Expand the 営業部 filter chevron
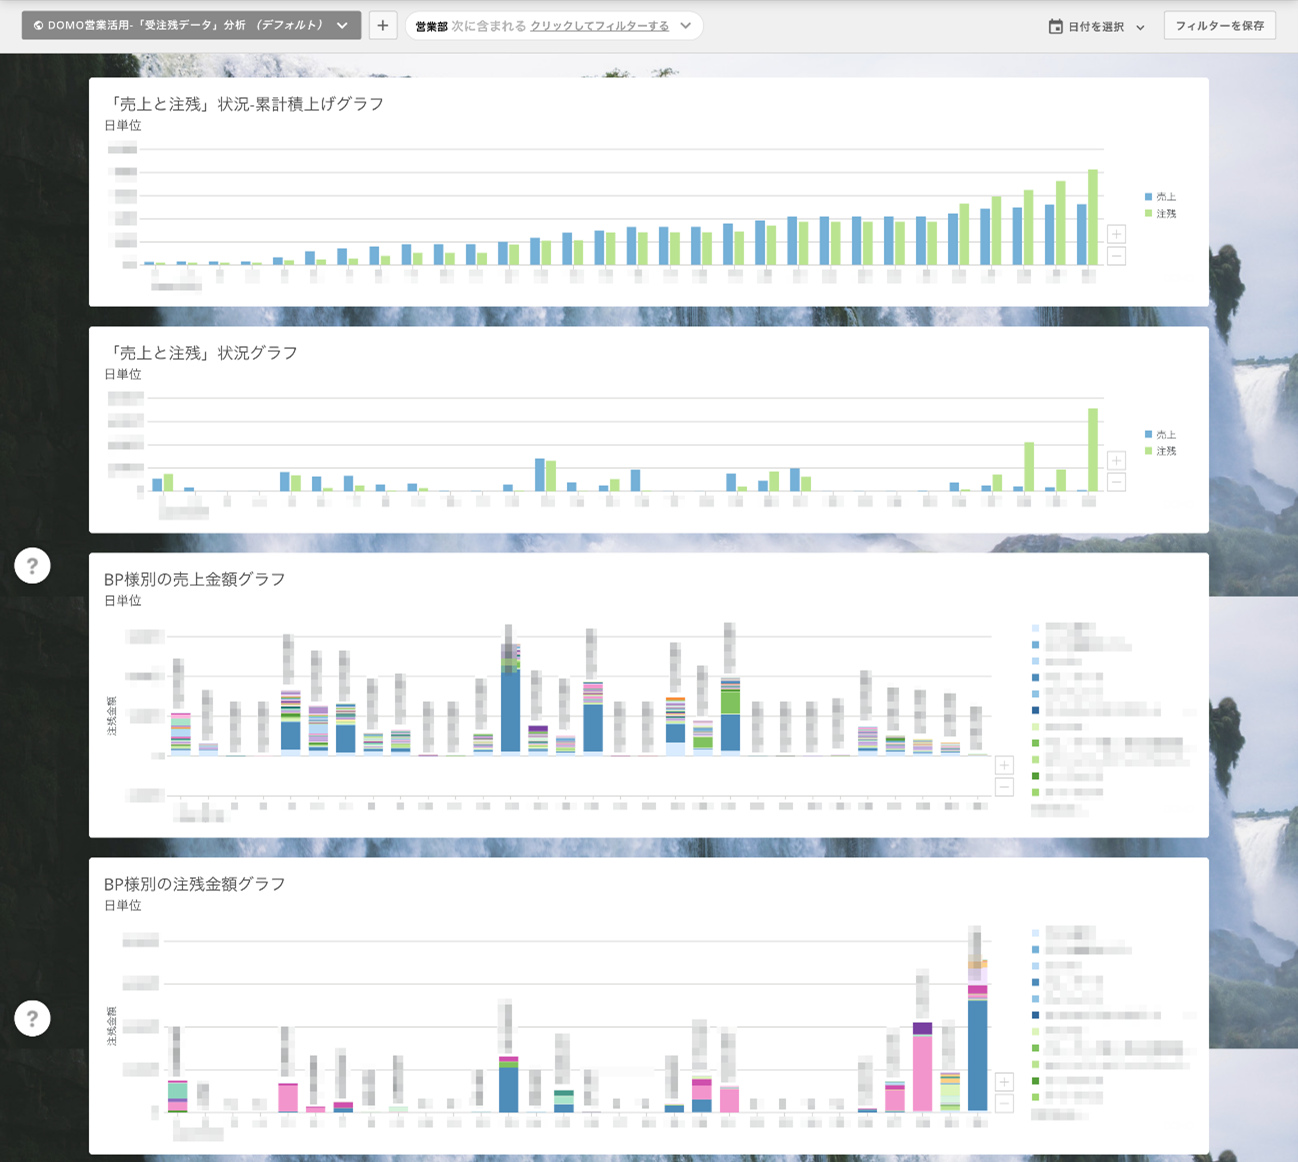This screenshot has height=1162, width=1298. tap(686, 26)
